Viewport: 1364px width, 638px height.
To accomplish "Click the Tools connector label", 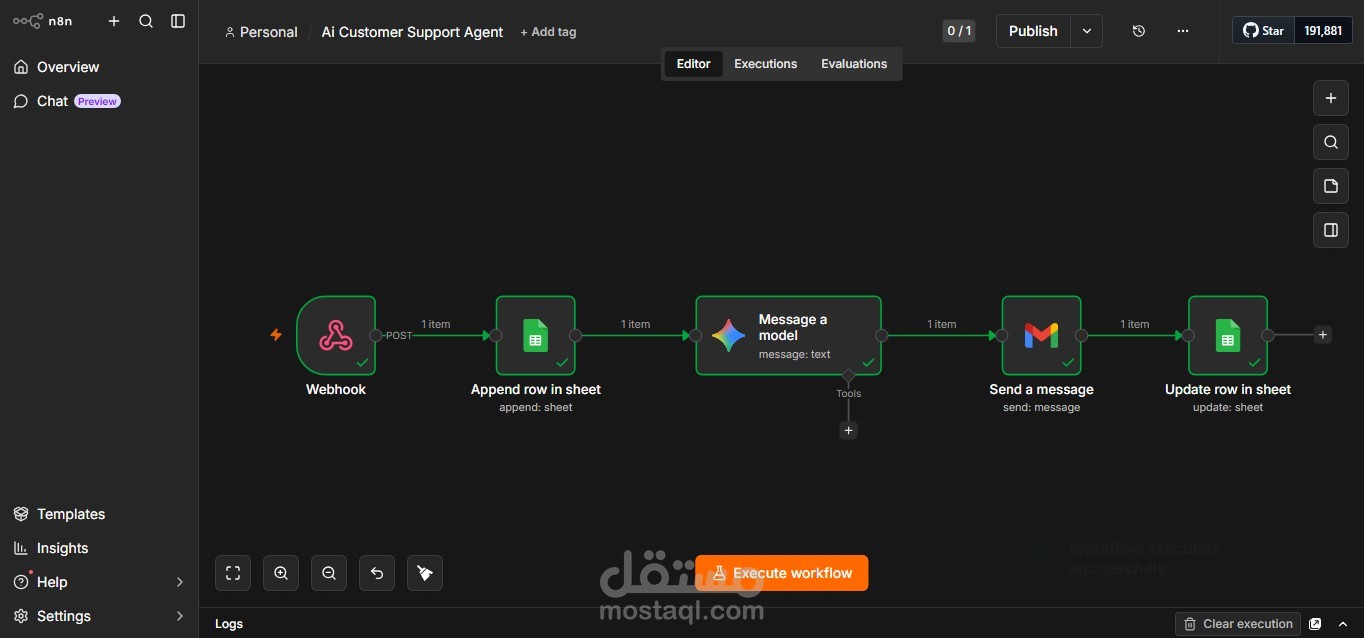I will (848, 393).
